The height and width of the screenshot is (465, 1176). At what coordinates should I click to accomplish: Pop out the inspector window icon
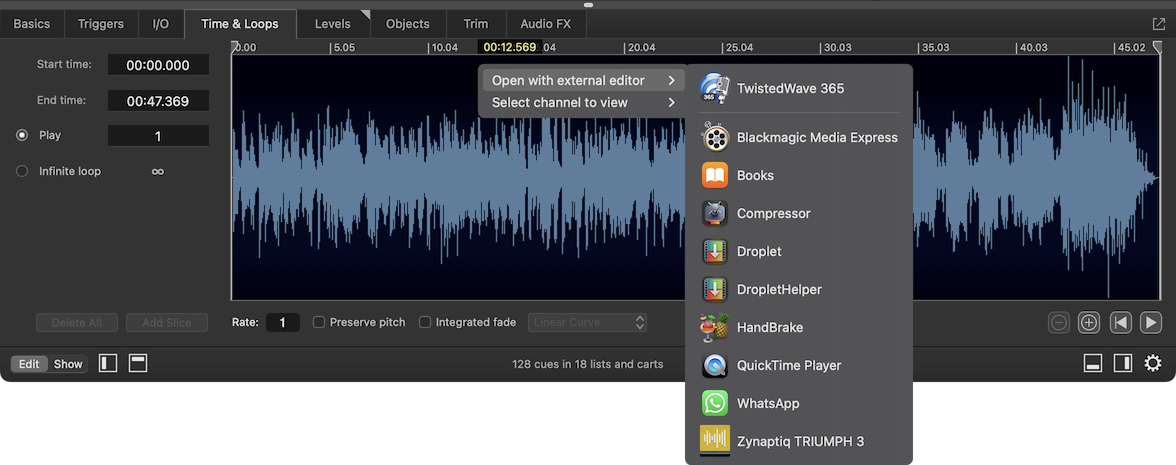click(x=1158, y=24)
